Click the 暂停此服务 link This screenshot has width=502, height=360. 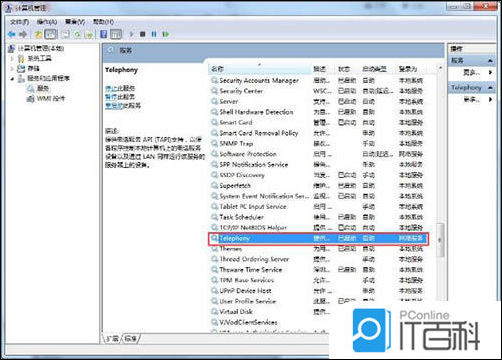(120, 97)
